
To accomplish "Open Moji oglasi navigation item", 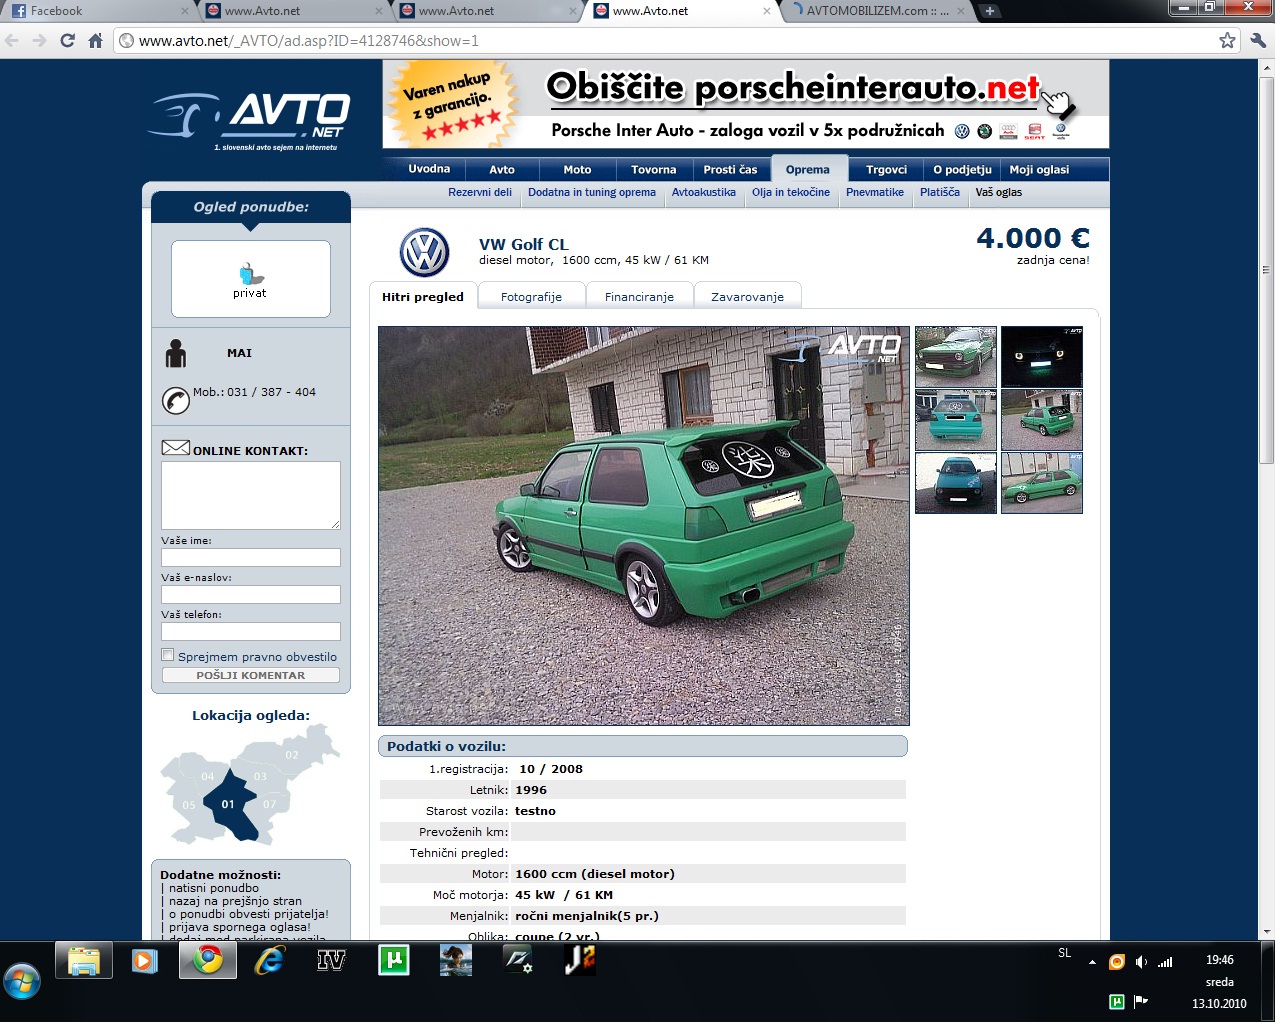I will pos(1039,170).
